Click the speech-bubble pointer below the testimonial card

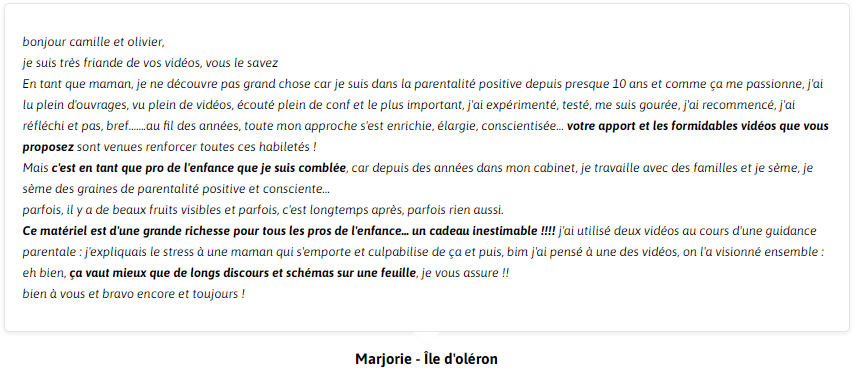coord(426,337)
